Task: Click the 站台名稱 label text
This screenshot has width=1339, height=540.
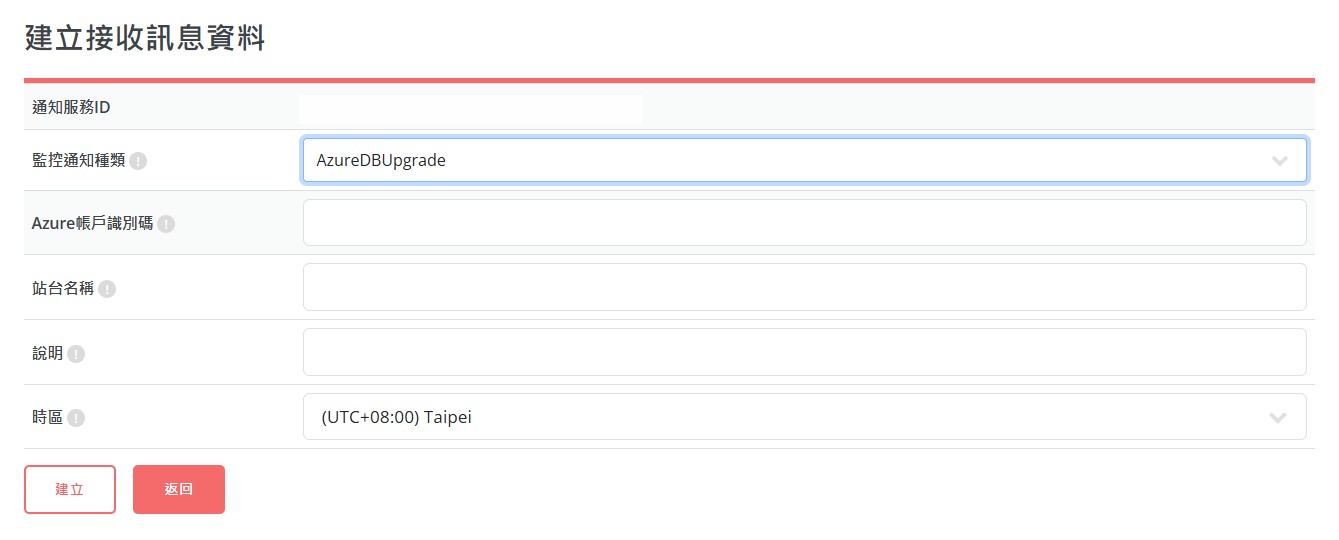Action: click(x=63, y=289)
